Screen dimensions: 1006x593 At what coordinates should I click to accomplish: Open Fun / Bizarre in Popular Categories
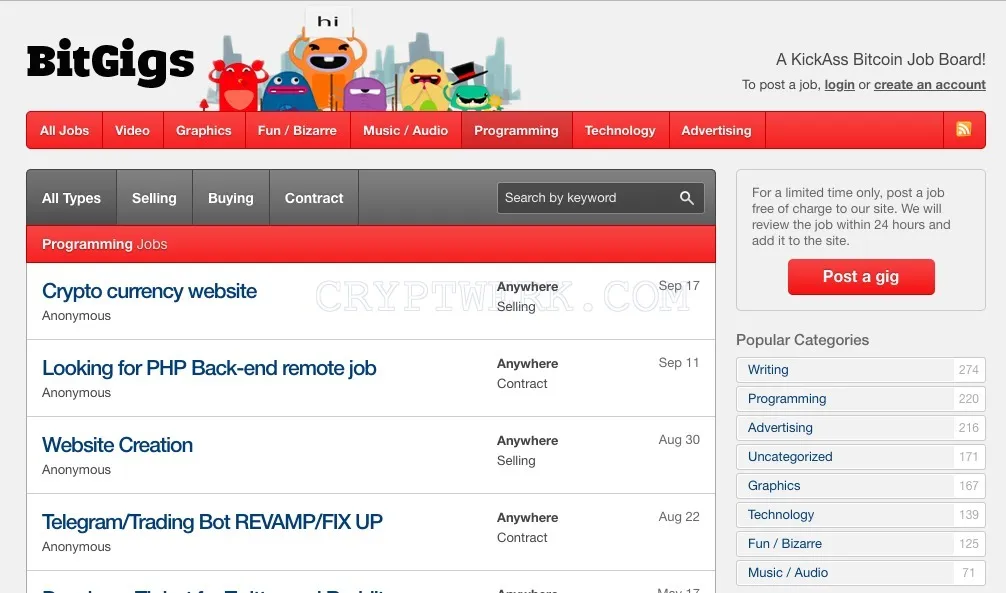tap(860, 544)
